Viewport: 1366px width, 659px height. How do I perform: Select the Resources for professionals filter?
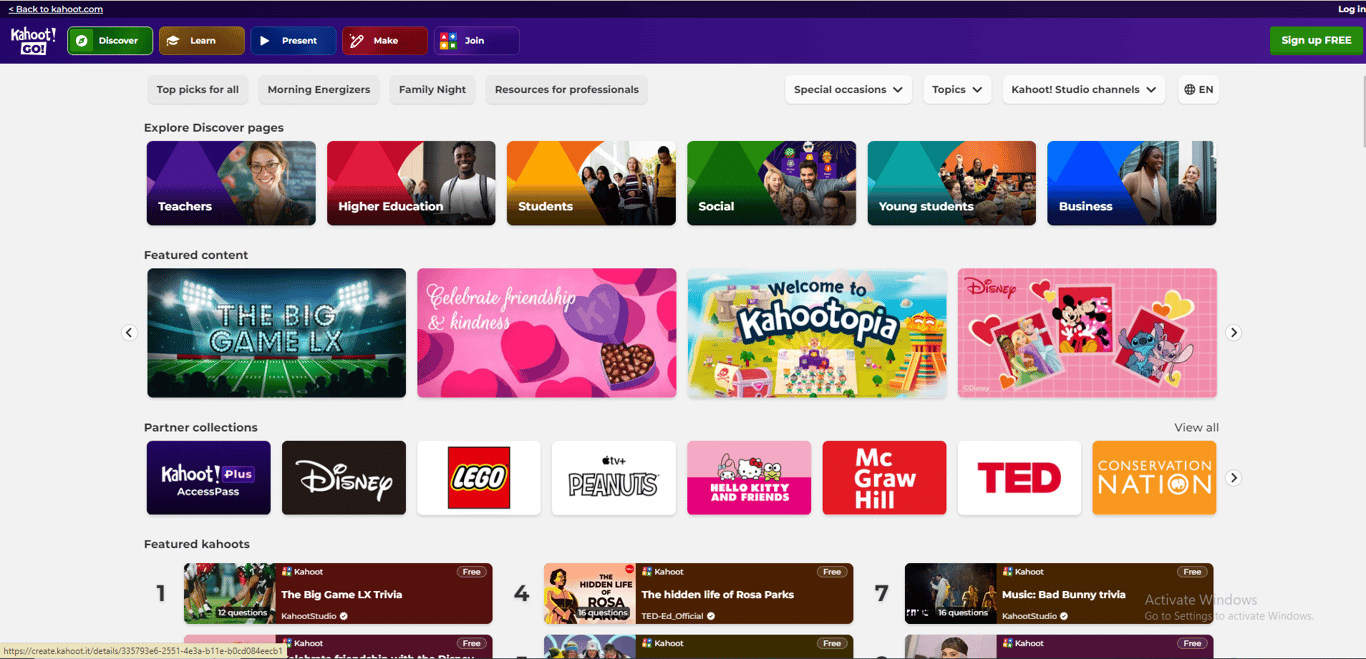click(x=567, y=90)
